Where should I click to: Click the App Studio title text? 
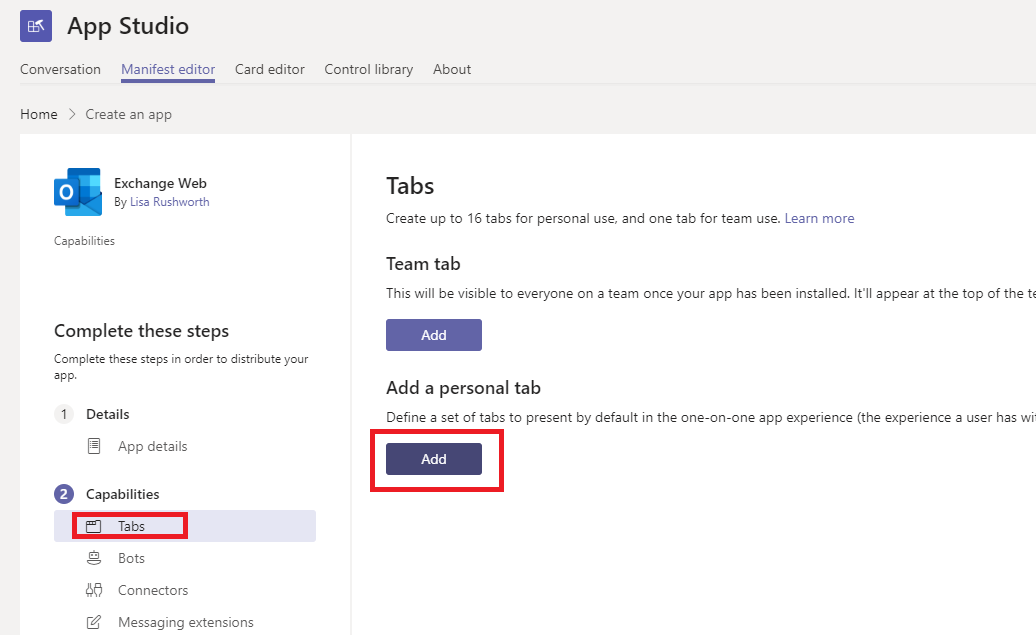click(128, 26)
